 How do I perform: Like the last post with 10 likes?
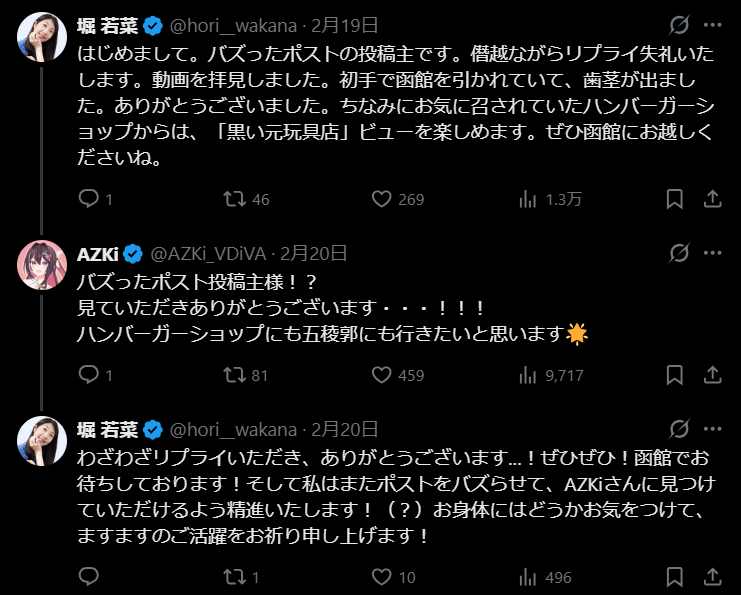(x=381, y=577)
